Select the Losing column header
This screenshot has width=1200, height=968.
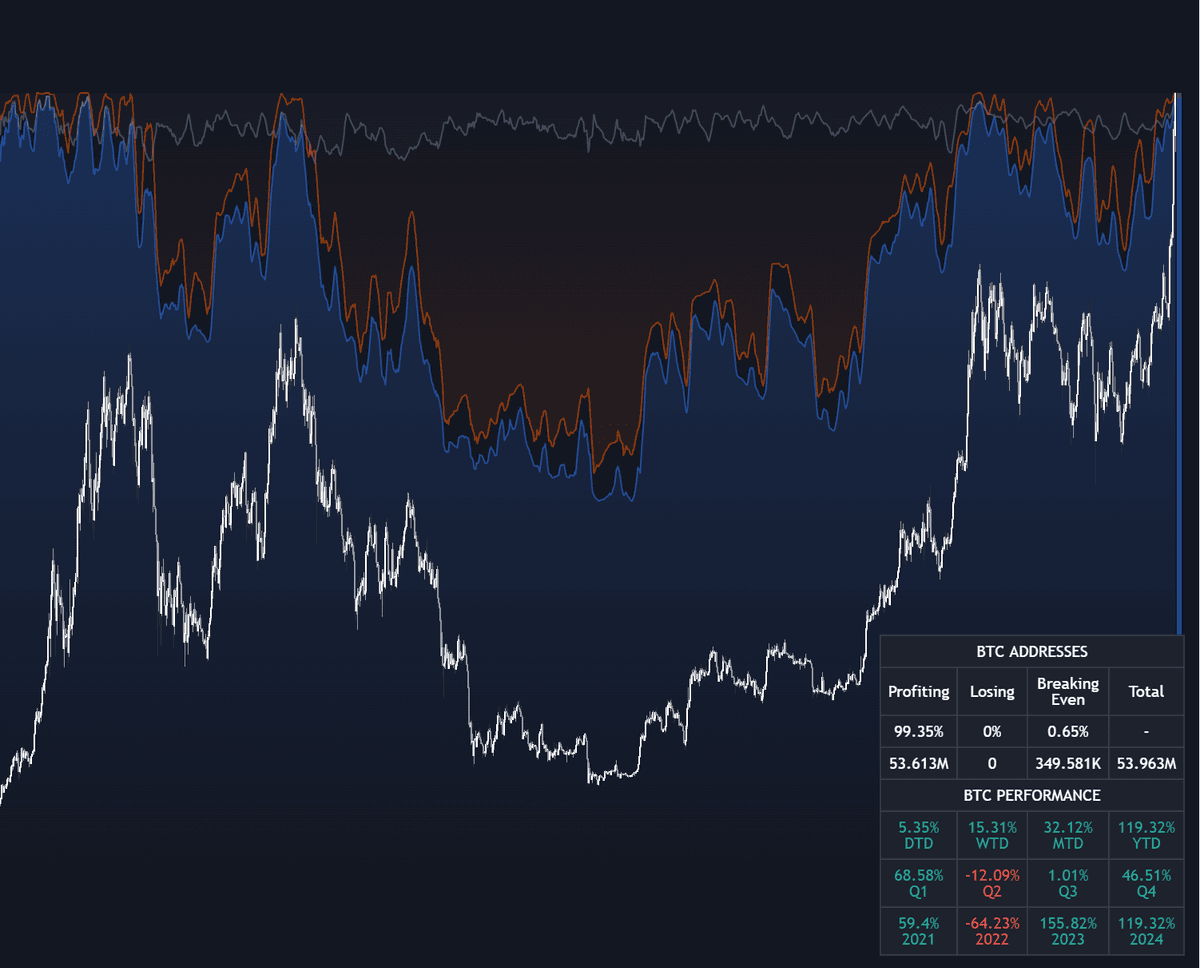pyautogui.click(x=991, y=692)
